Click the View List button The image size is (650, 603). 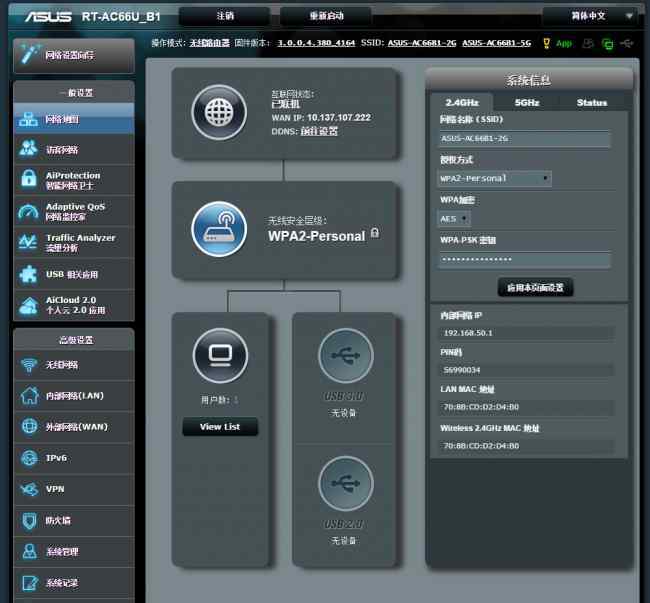click(x=220, y=426)
